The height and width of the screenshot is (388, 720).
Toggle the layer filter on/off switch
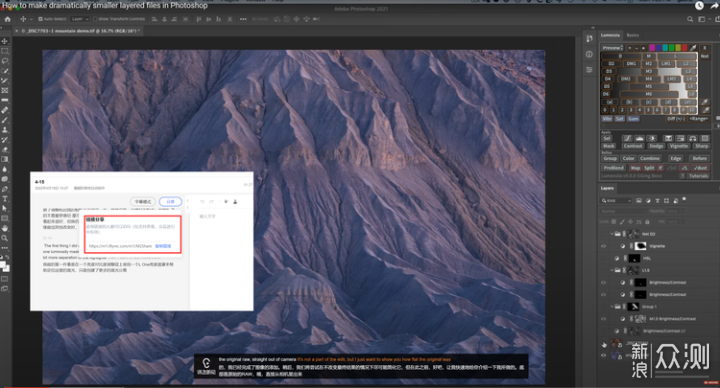pyautogui.click(x=684, y=199)
